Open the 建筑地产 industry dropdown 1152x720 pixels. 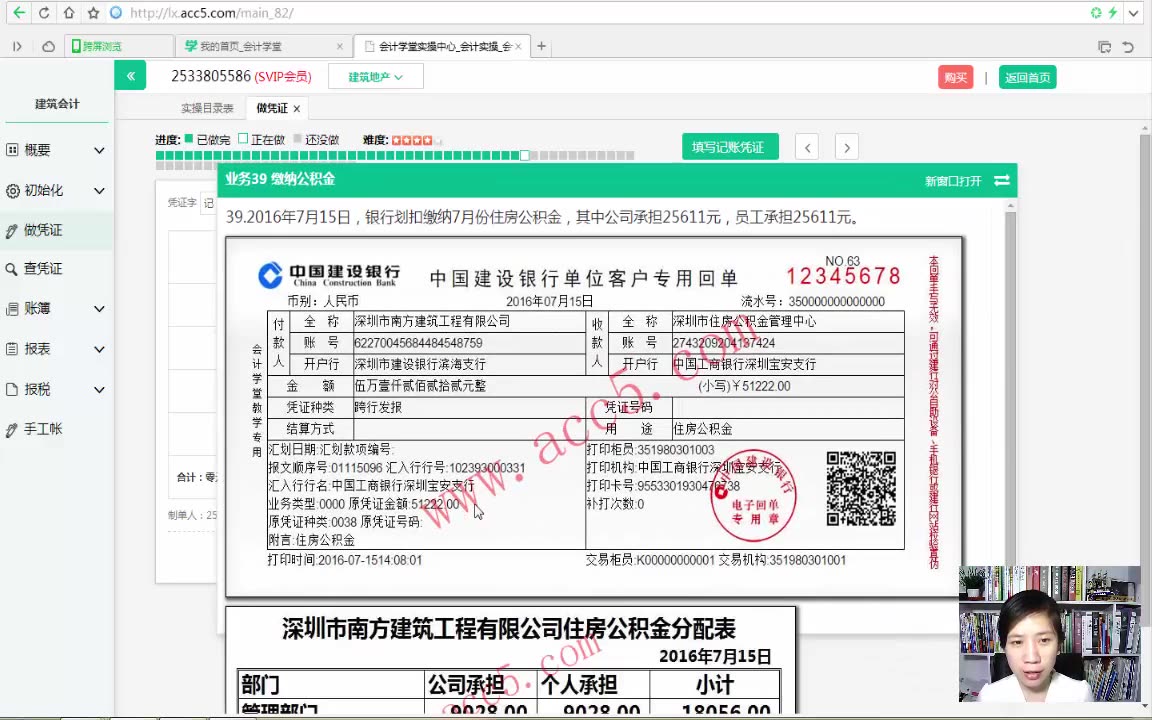pyautogui.click(x=375, y=76)
